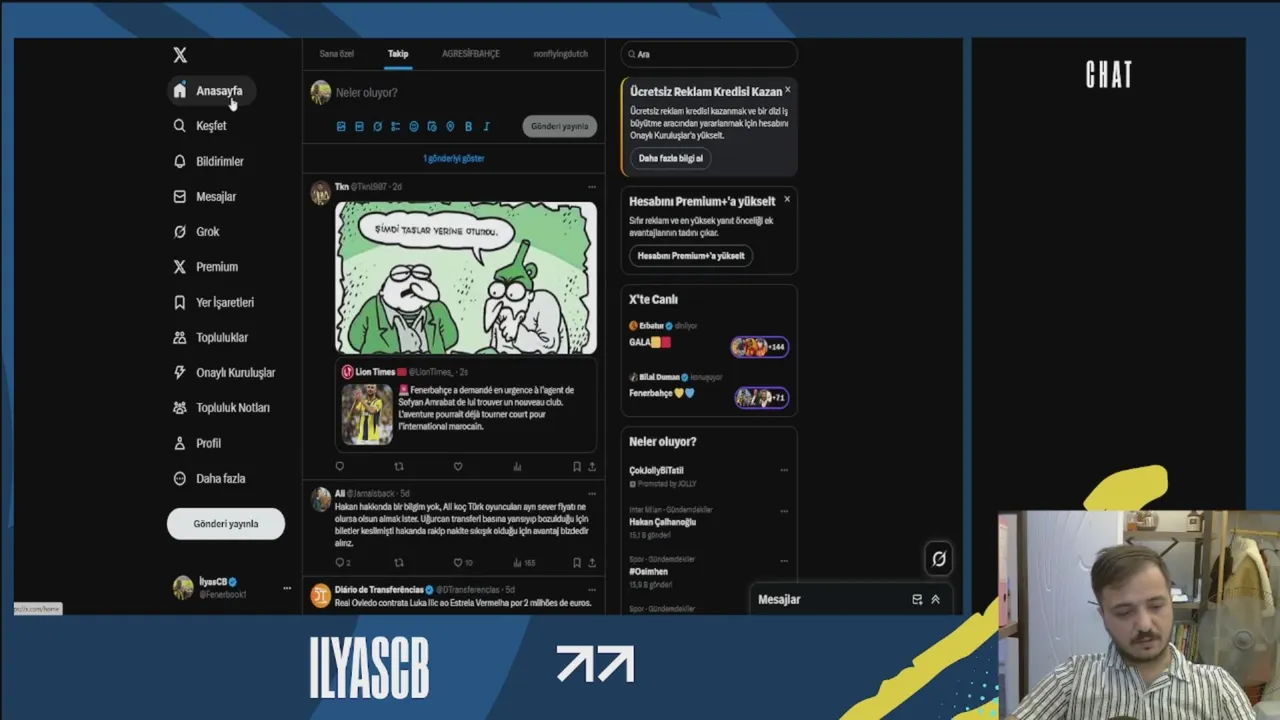Click the sidebar Gönderi yayınla button
Viewport: 1280px width, 720px height.
click(226, 524)
